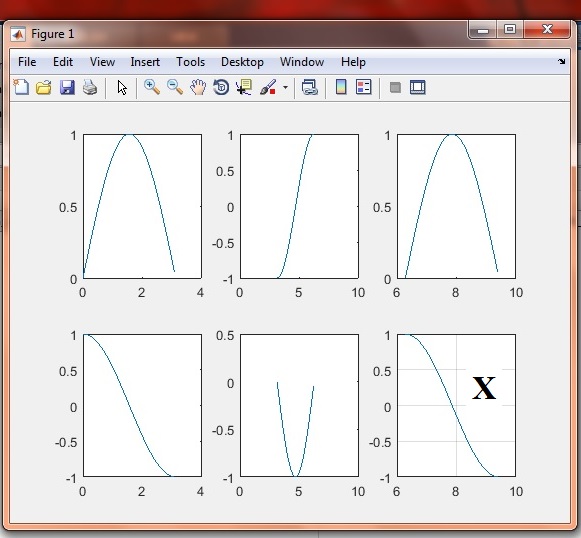Toggle the Insert Legend button

(x=363, y=87)
